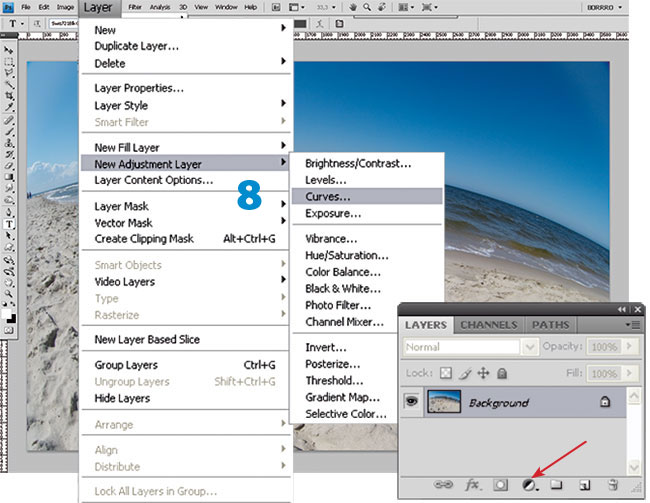The height and width of the screenshot is (503, 650).
Task: Open the Filter menu
Action: pyautogui.click(x=135, y=7)
